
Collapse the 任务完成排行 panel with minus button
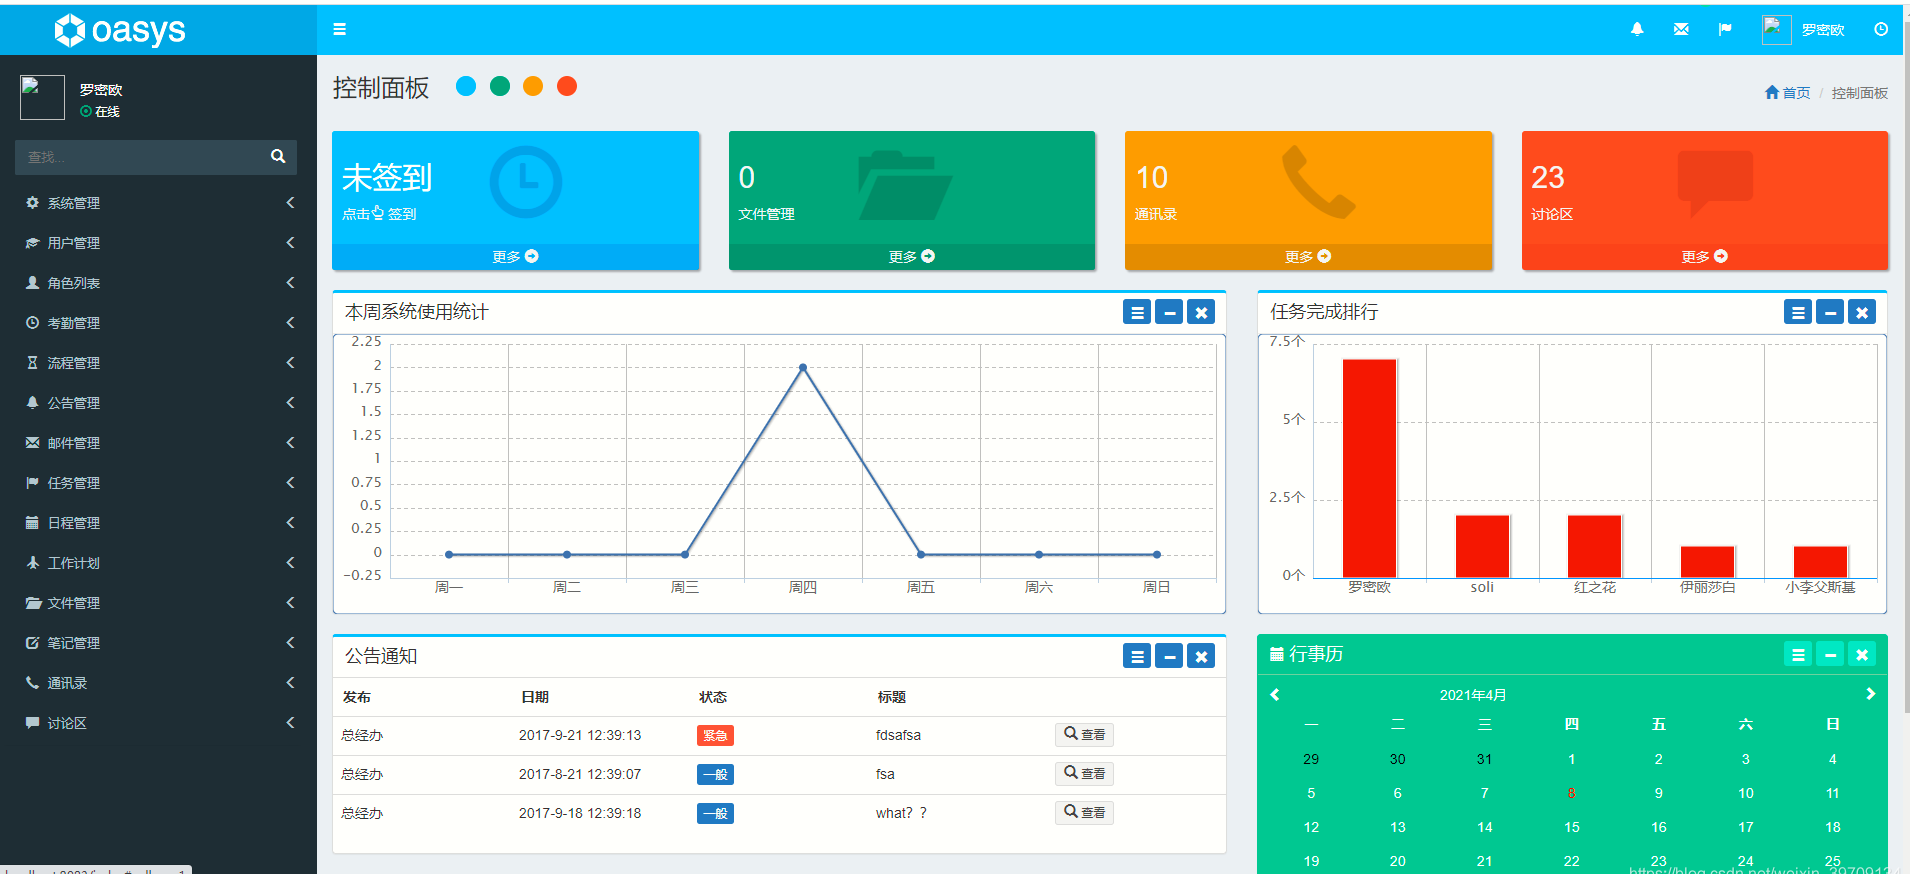pyautogui.click(x=1830, y=312)
